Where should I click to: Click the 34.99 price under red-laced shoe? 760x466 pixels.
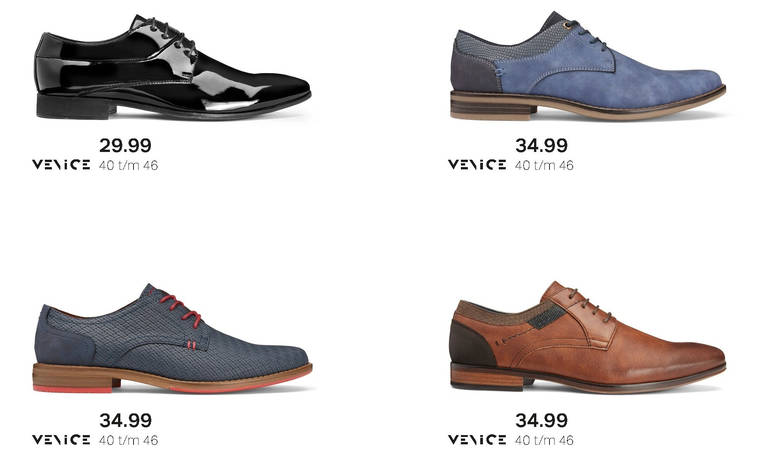126,420
